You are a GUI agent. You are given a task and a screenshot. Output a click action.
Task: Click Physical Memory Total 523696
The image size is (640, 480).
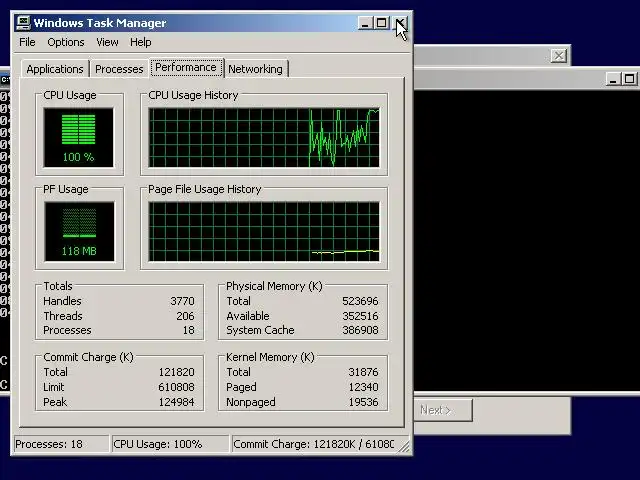coord(360,301)
